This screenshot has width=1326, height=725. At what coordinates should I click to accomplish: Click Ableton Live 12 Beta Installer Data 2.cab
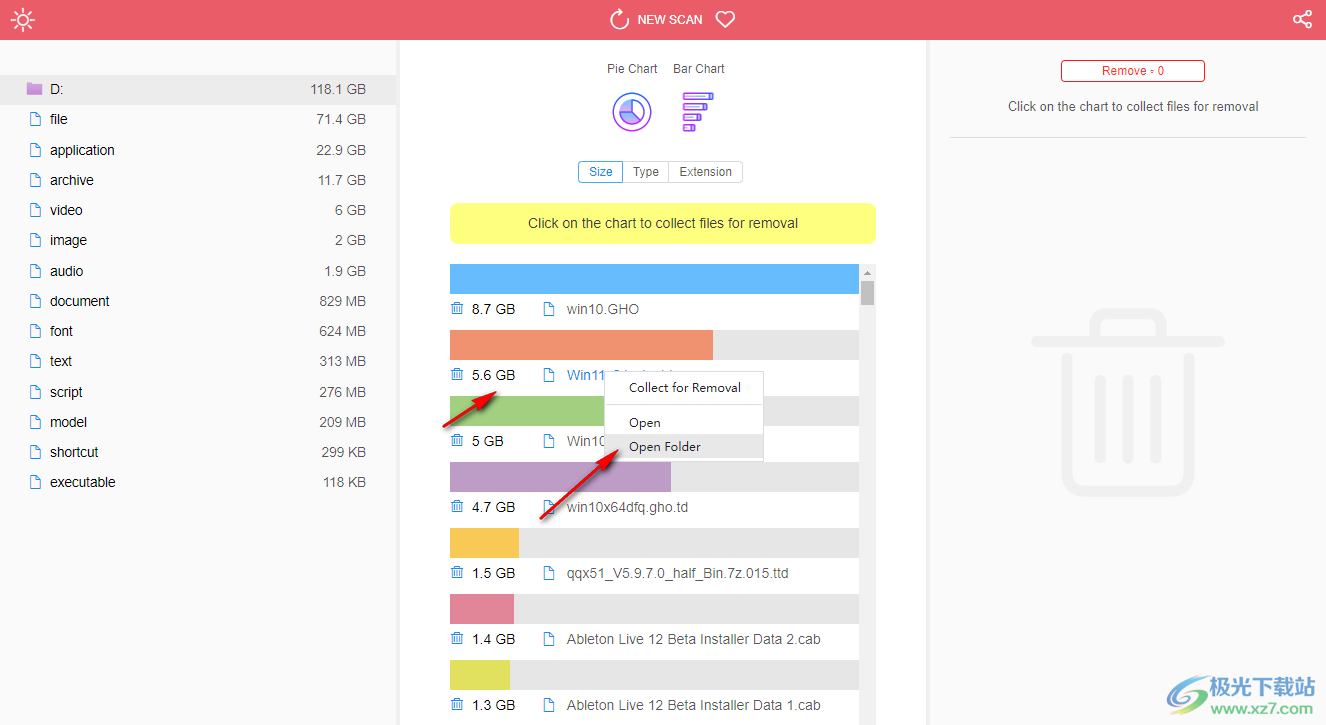pos(693,639)
